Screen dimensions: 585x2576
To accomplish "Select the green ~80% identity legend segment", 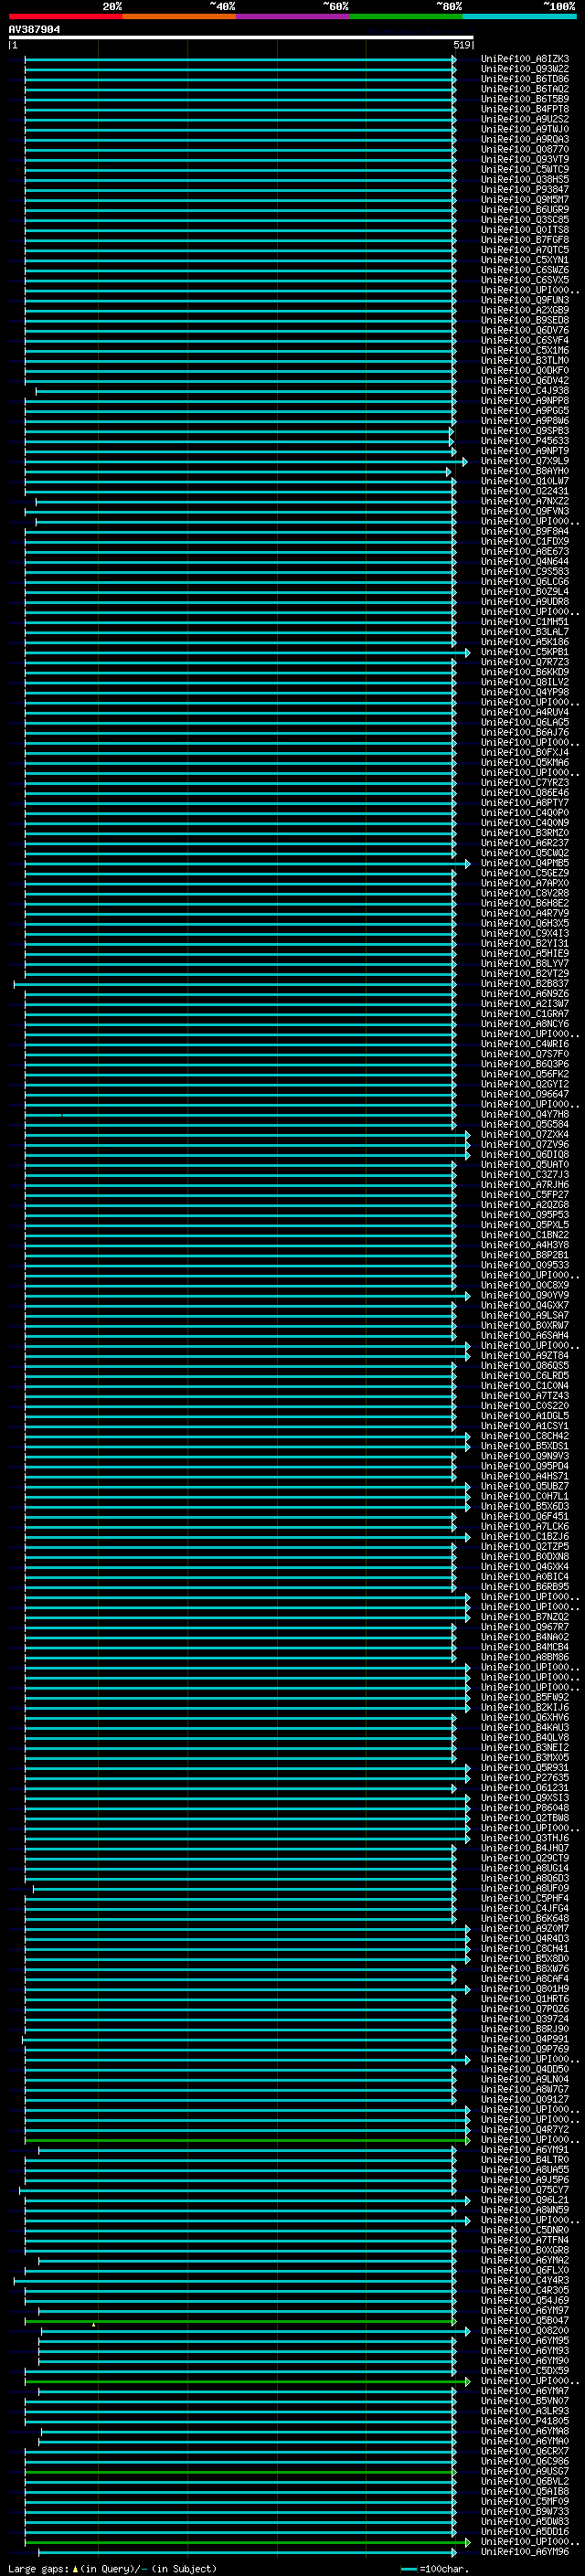I will [x=406, y=16].
